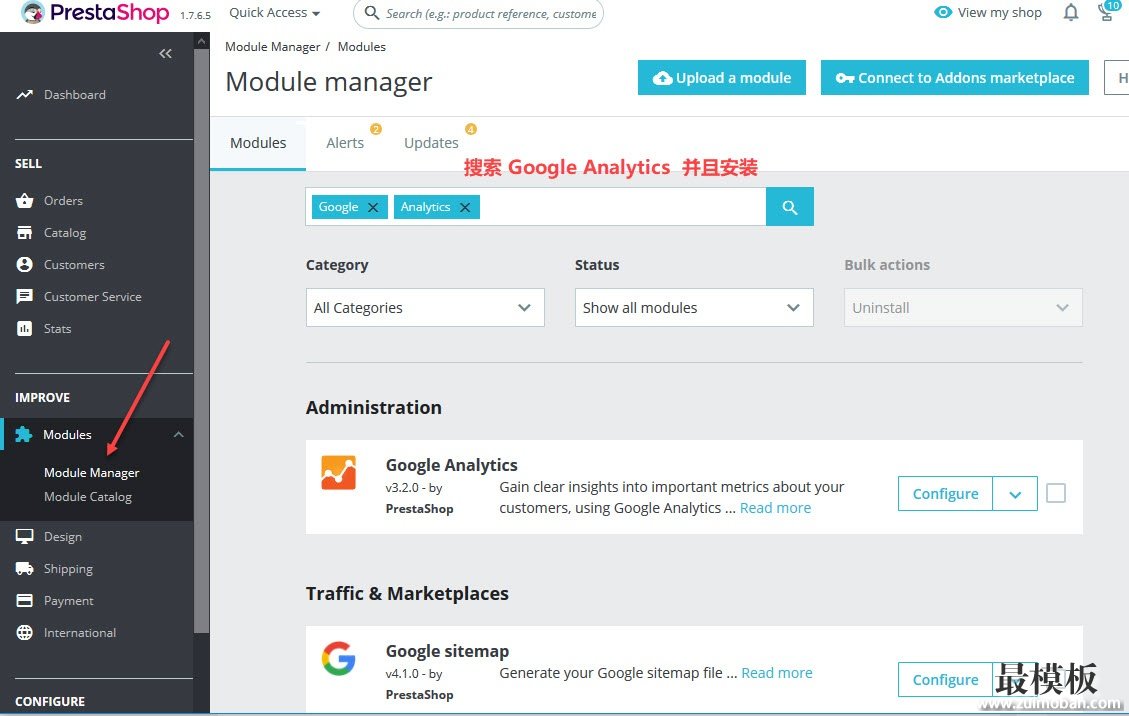Click View my shop link
This screenshot has width=1129, height=716.
pos(999,12)
